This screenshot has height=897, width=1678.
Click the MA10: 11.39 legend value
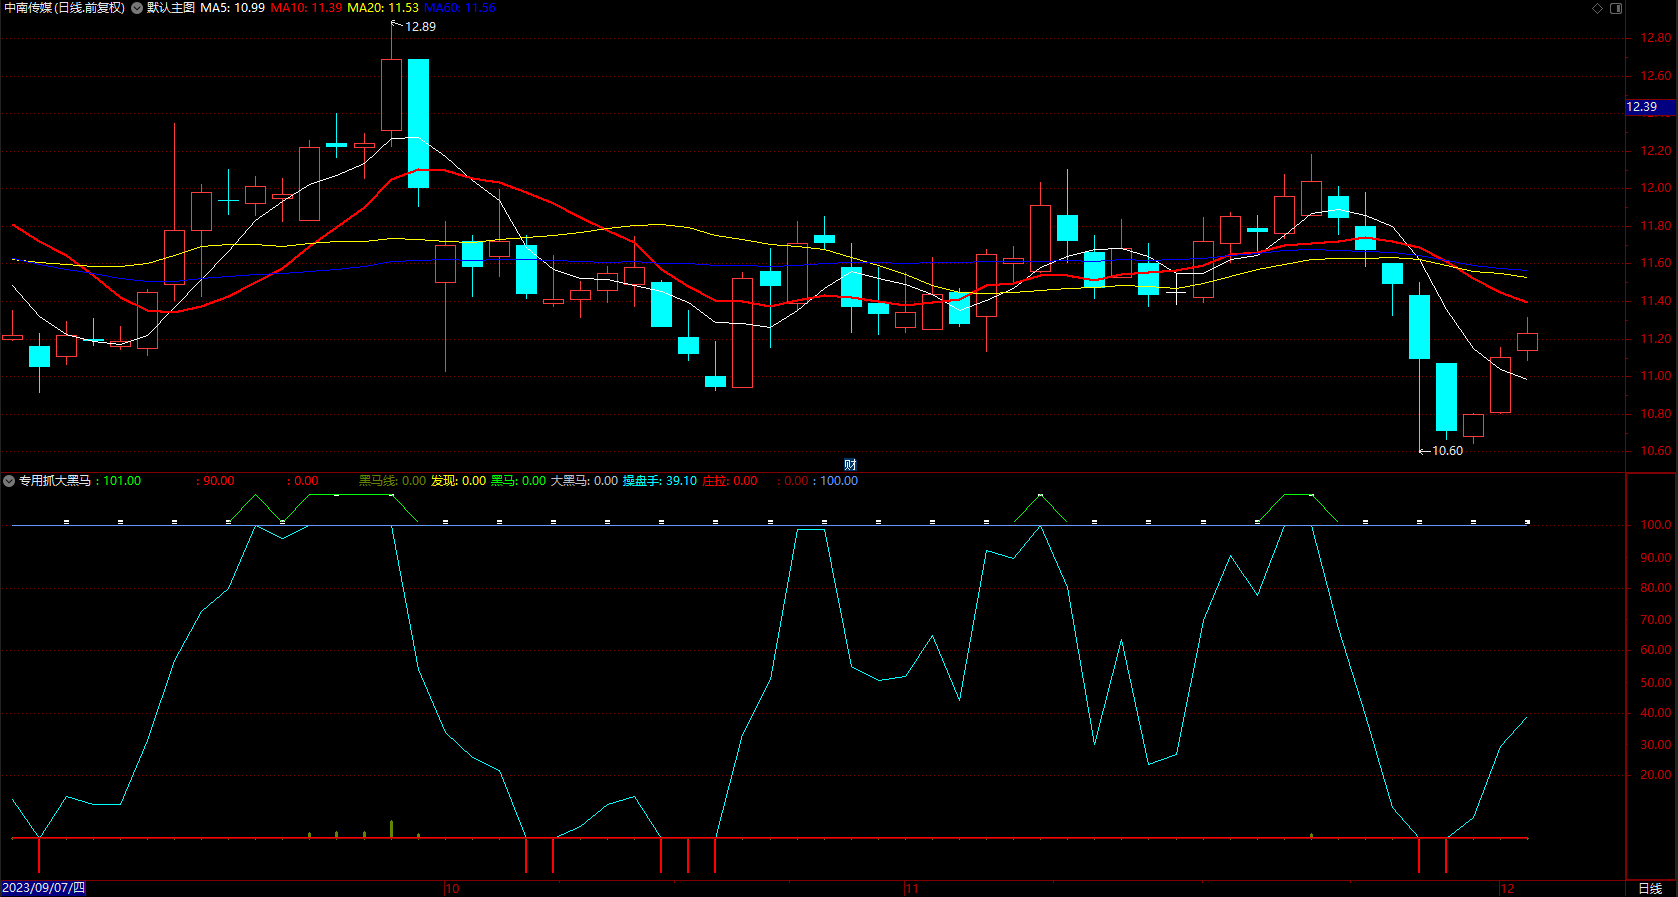(x=306, y=8)
